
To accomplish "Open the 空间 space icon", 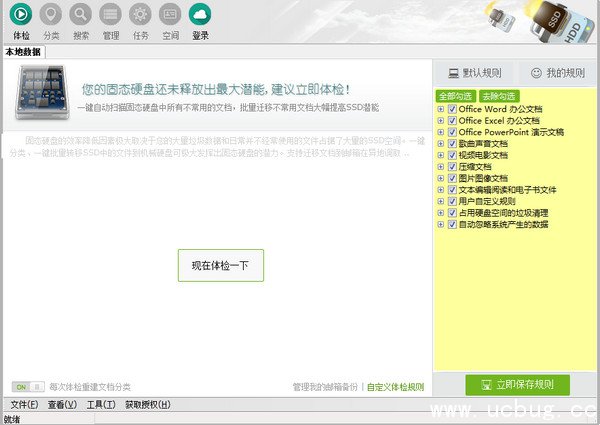I will (x=171, y=16).
